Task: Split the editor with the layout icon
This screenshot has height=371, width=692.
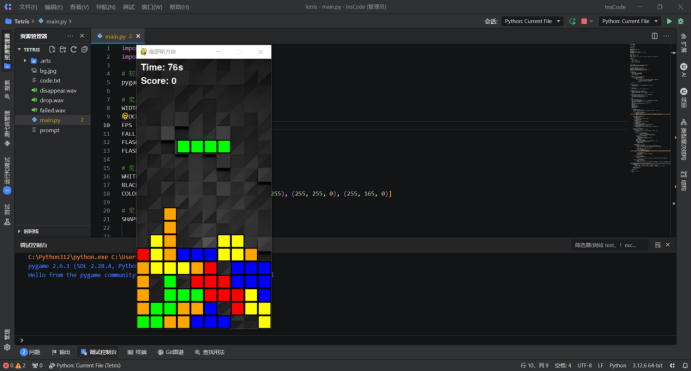Action: pyautogui.click(x=654, y=36)
